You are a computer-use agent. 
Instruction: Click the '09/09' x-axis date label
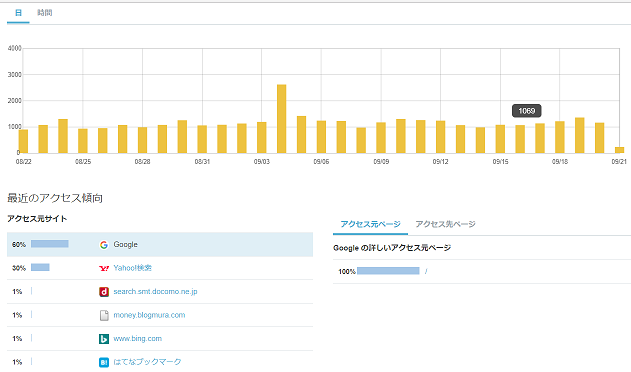point(381,161)
